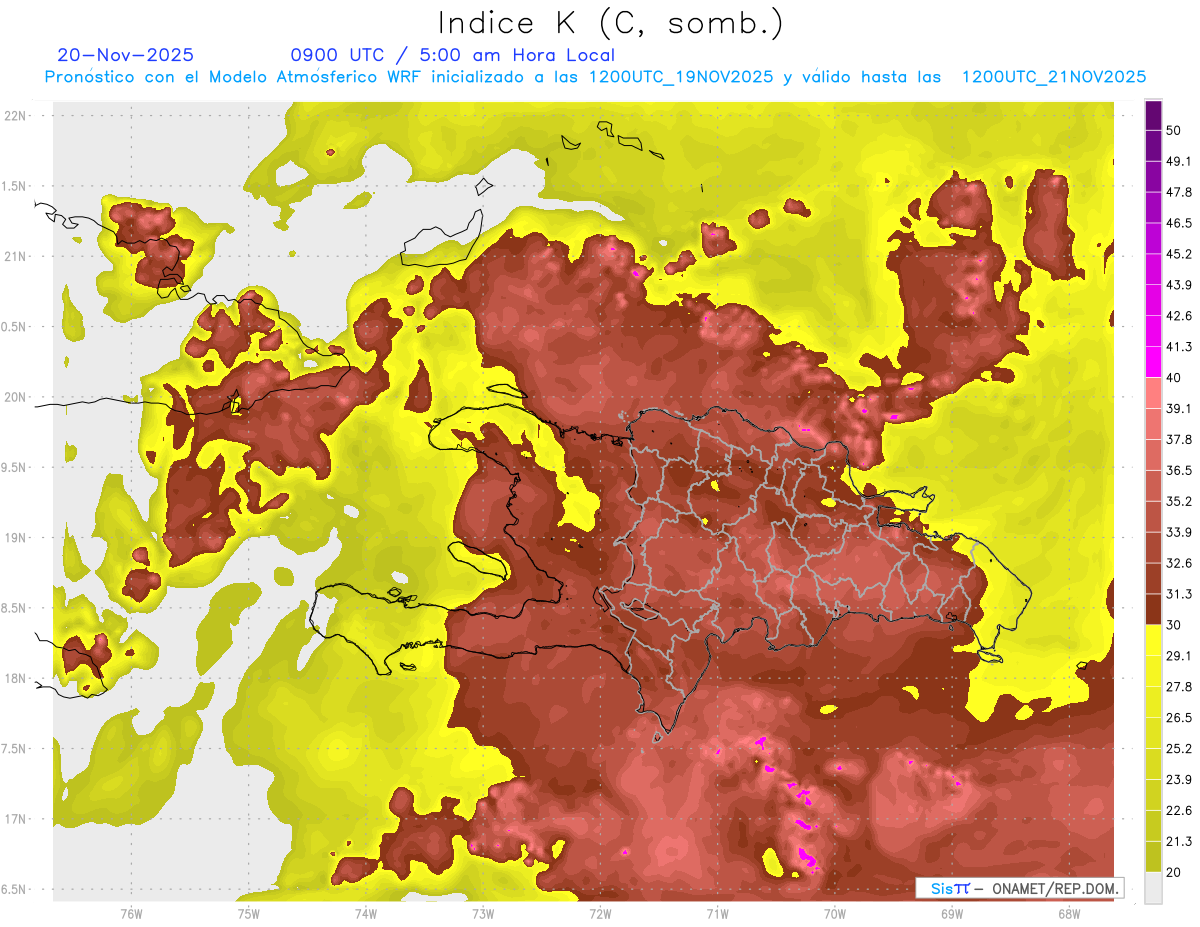Click the colorbar label '21.3'

1179,842
